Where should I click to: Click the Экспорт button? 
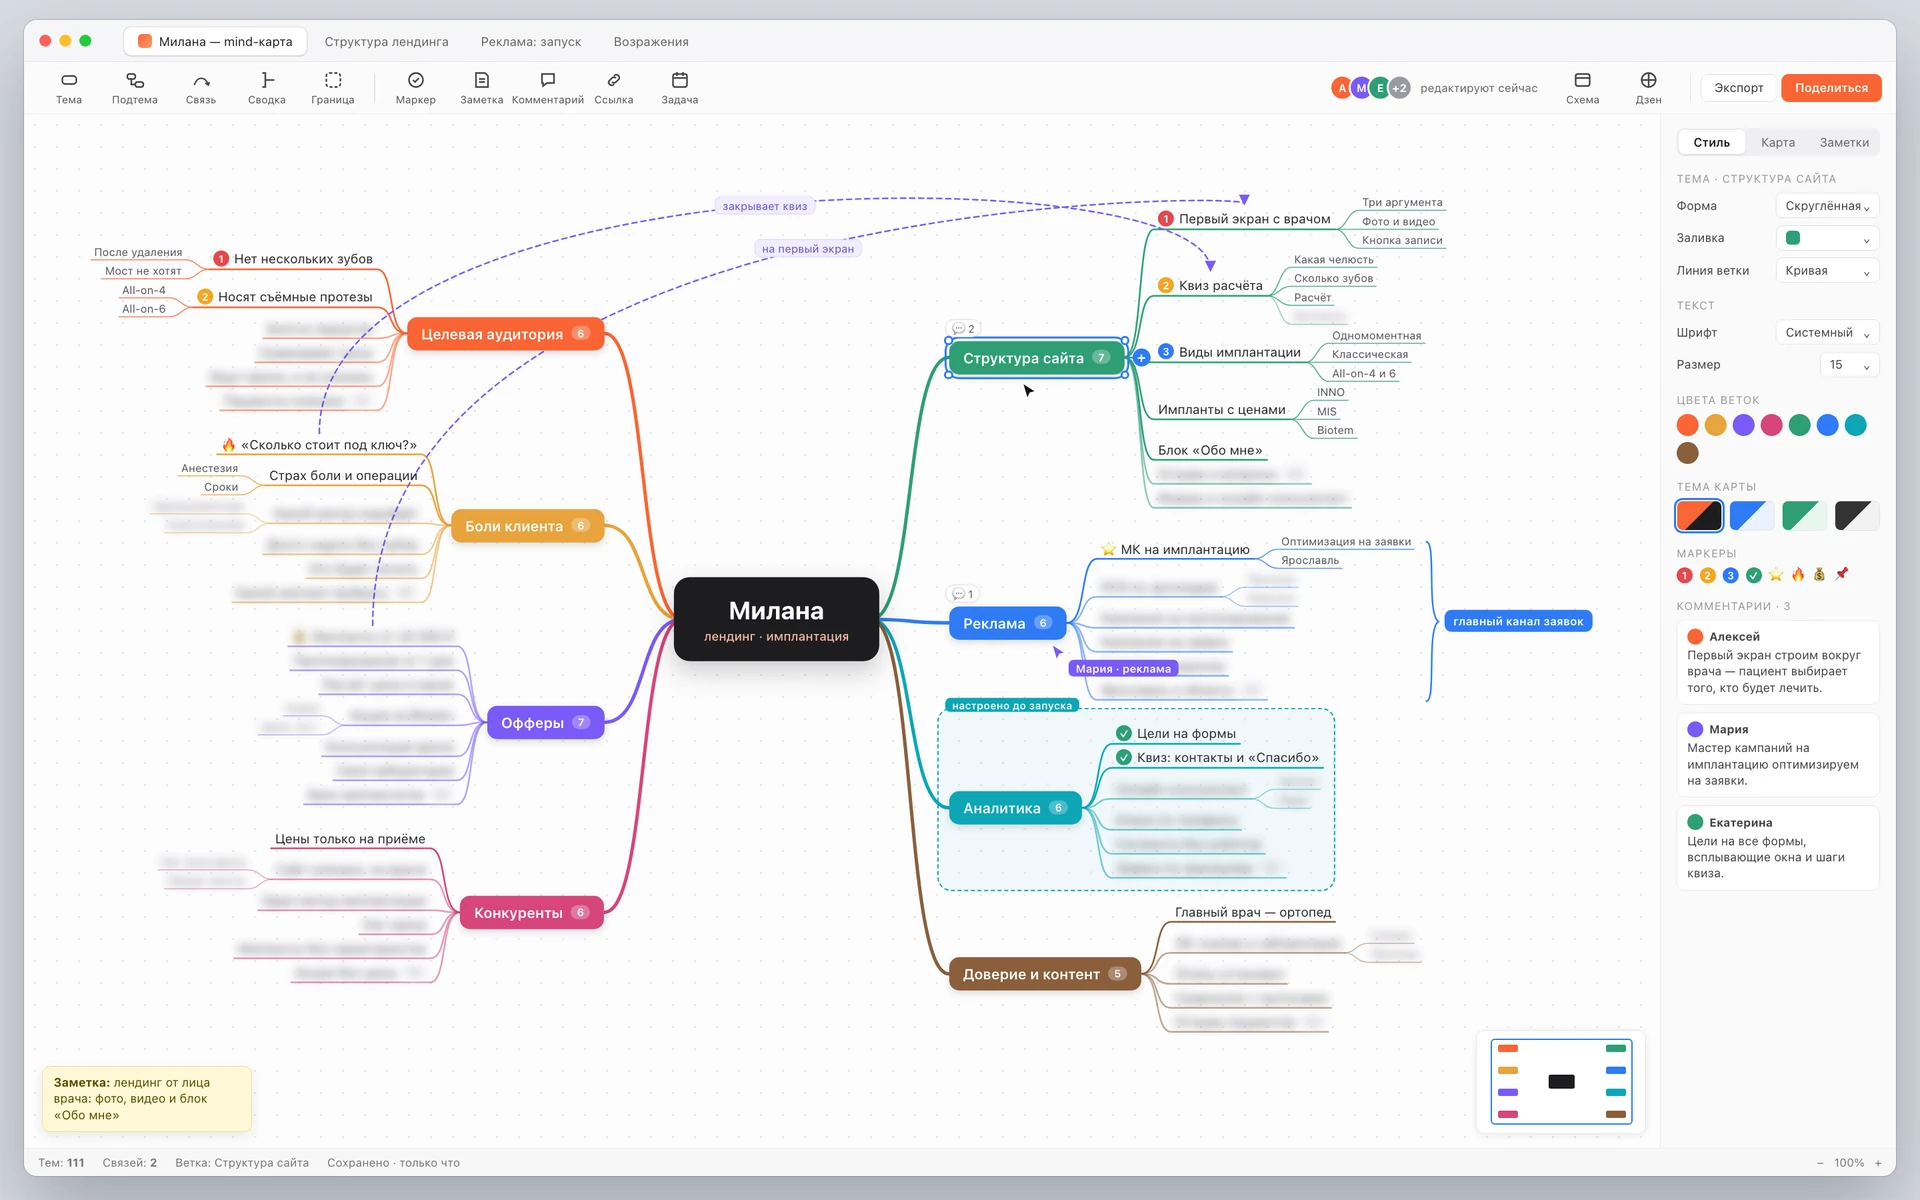coord(1739,88)
